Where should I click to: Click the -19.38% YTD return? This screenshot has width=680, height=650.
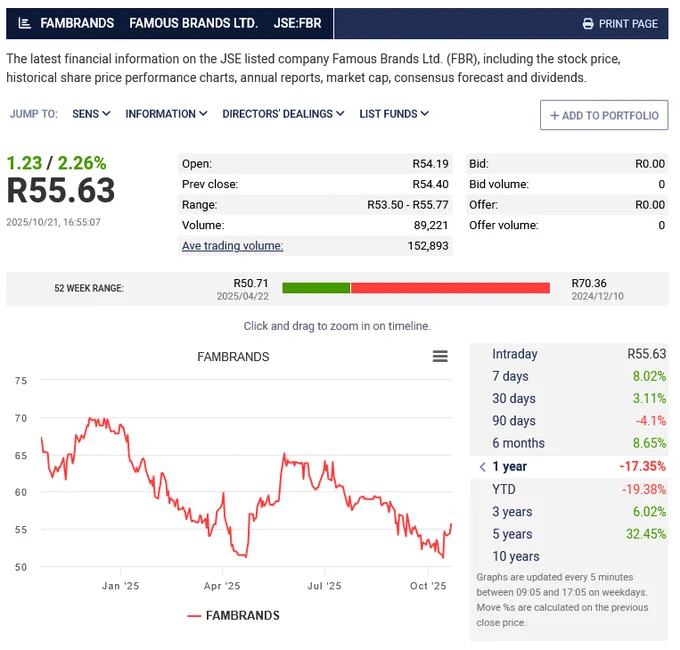click(x=644, y=490)
